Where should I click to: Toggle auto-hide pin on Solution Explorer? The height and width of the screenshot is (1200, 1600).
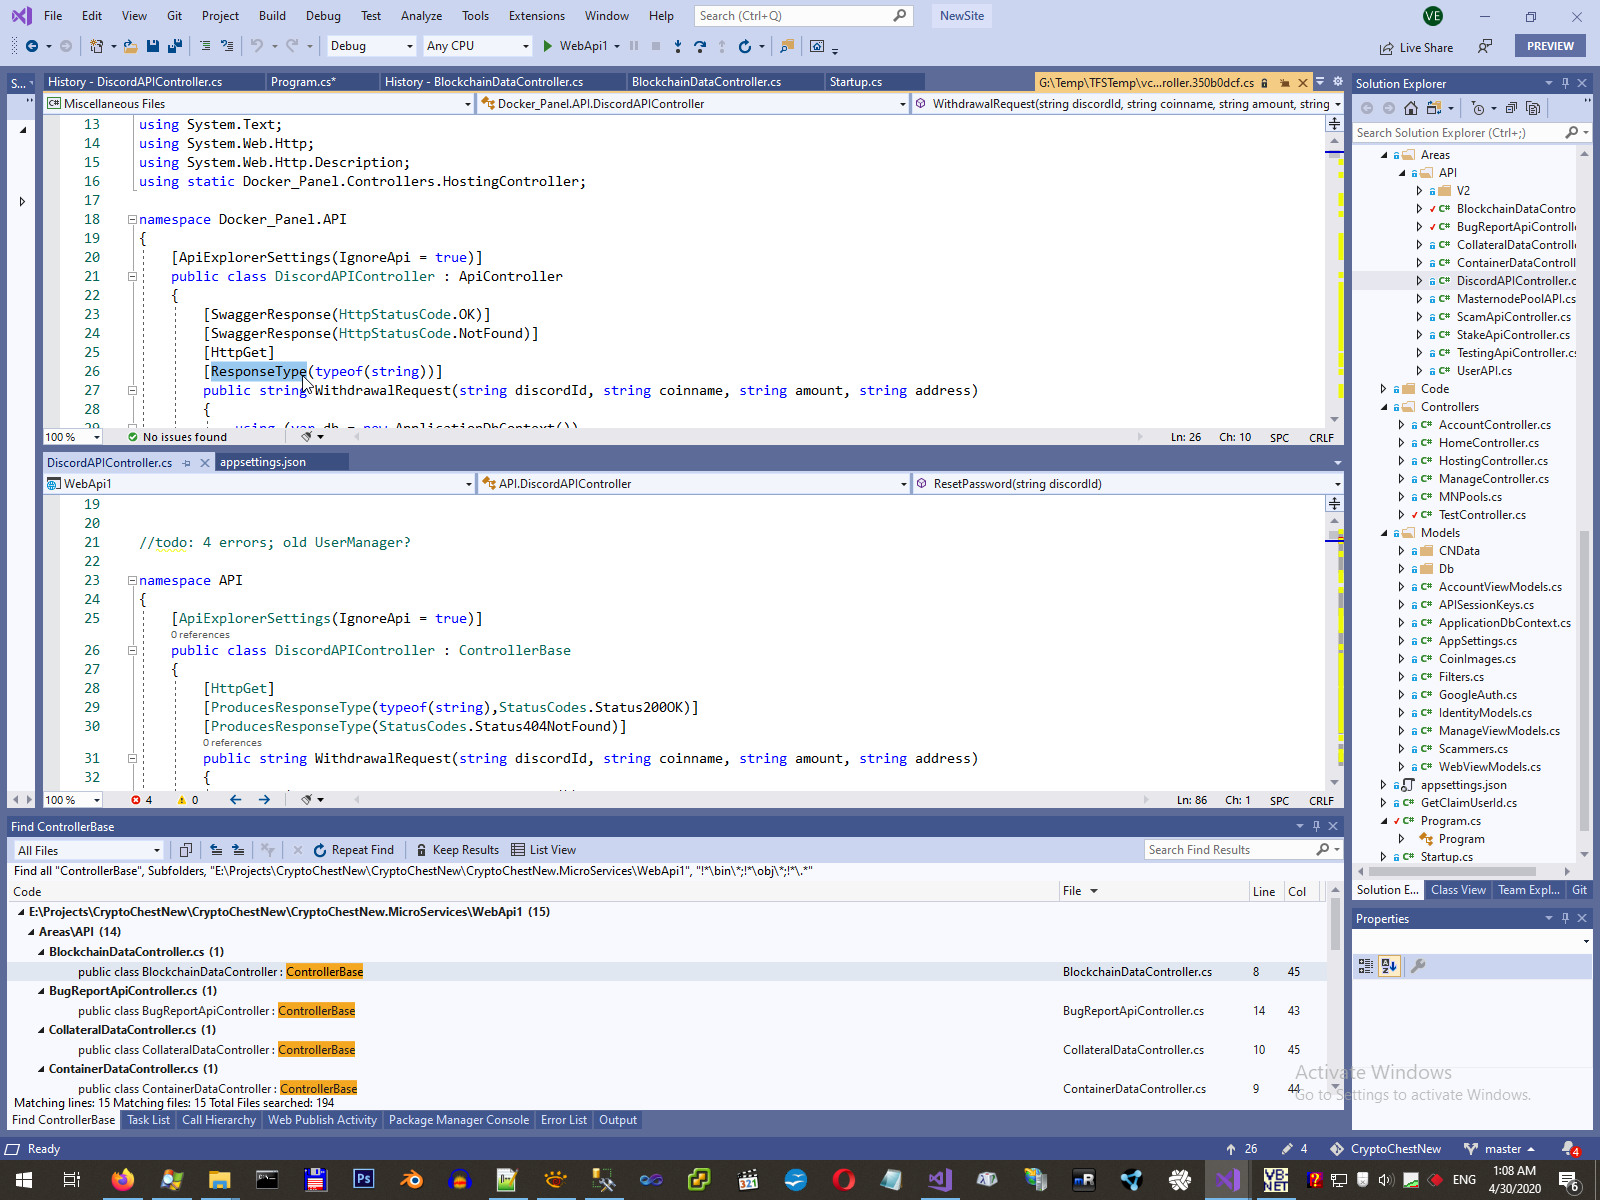(1566, 83)
